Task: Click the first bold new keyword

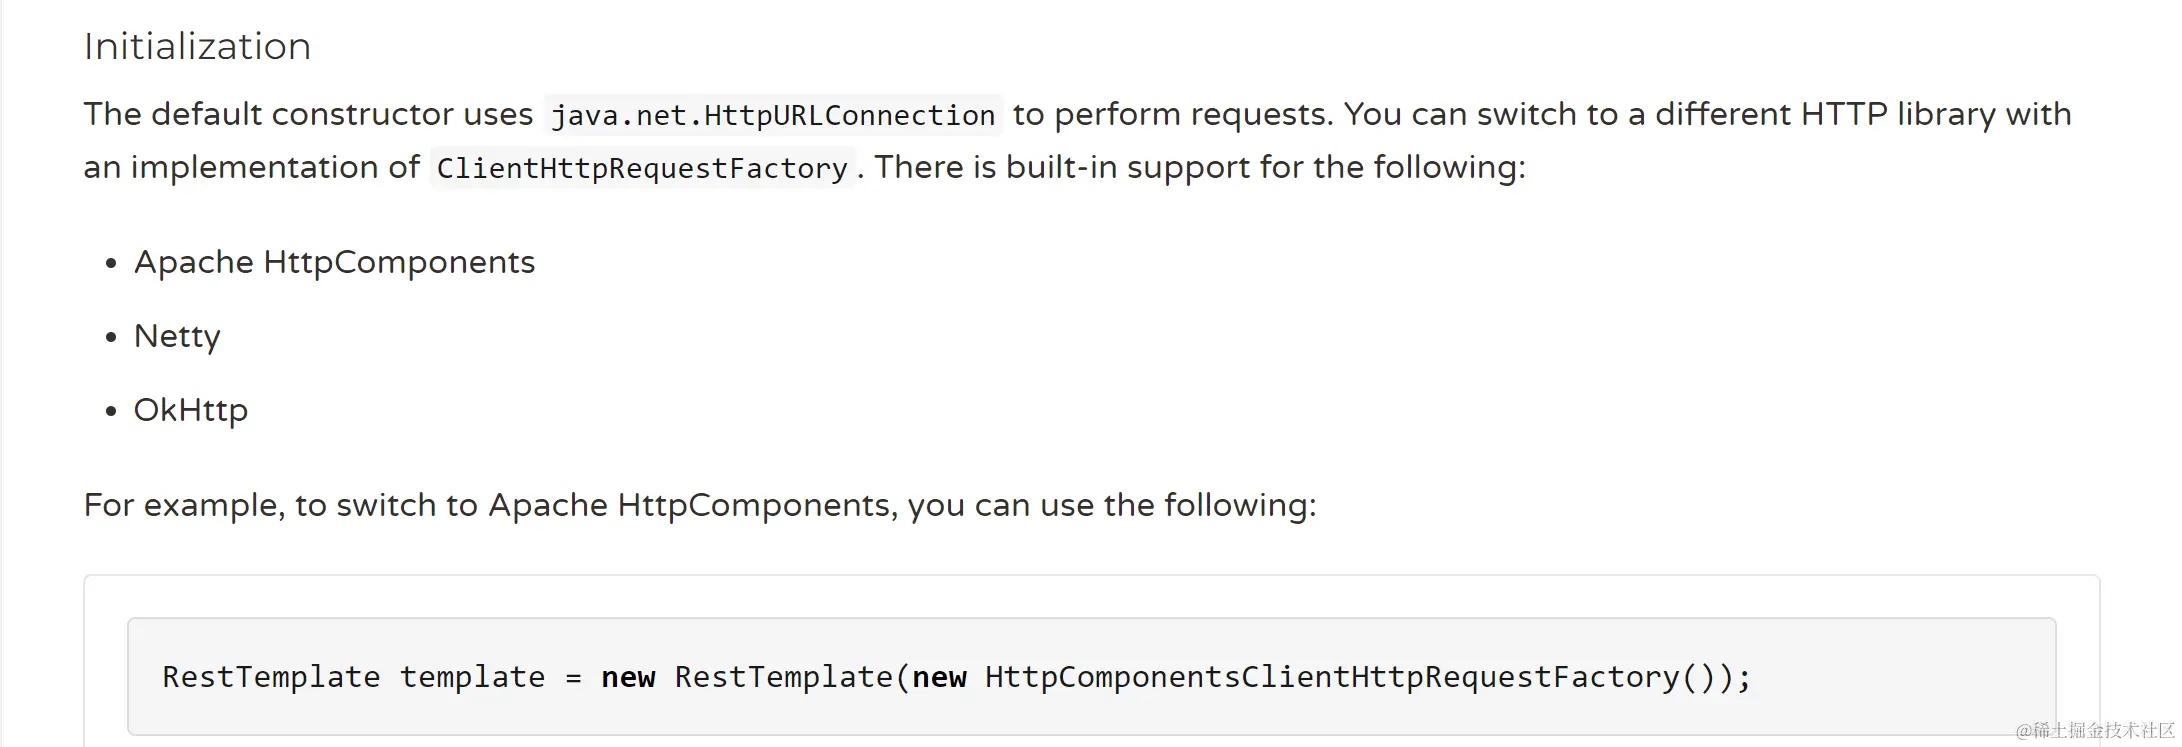Action: 628,678
